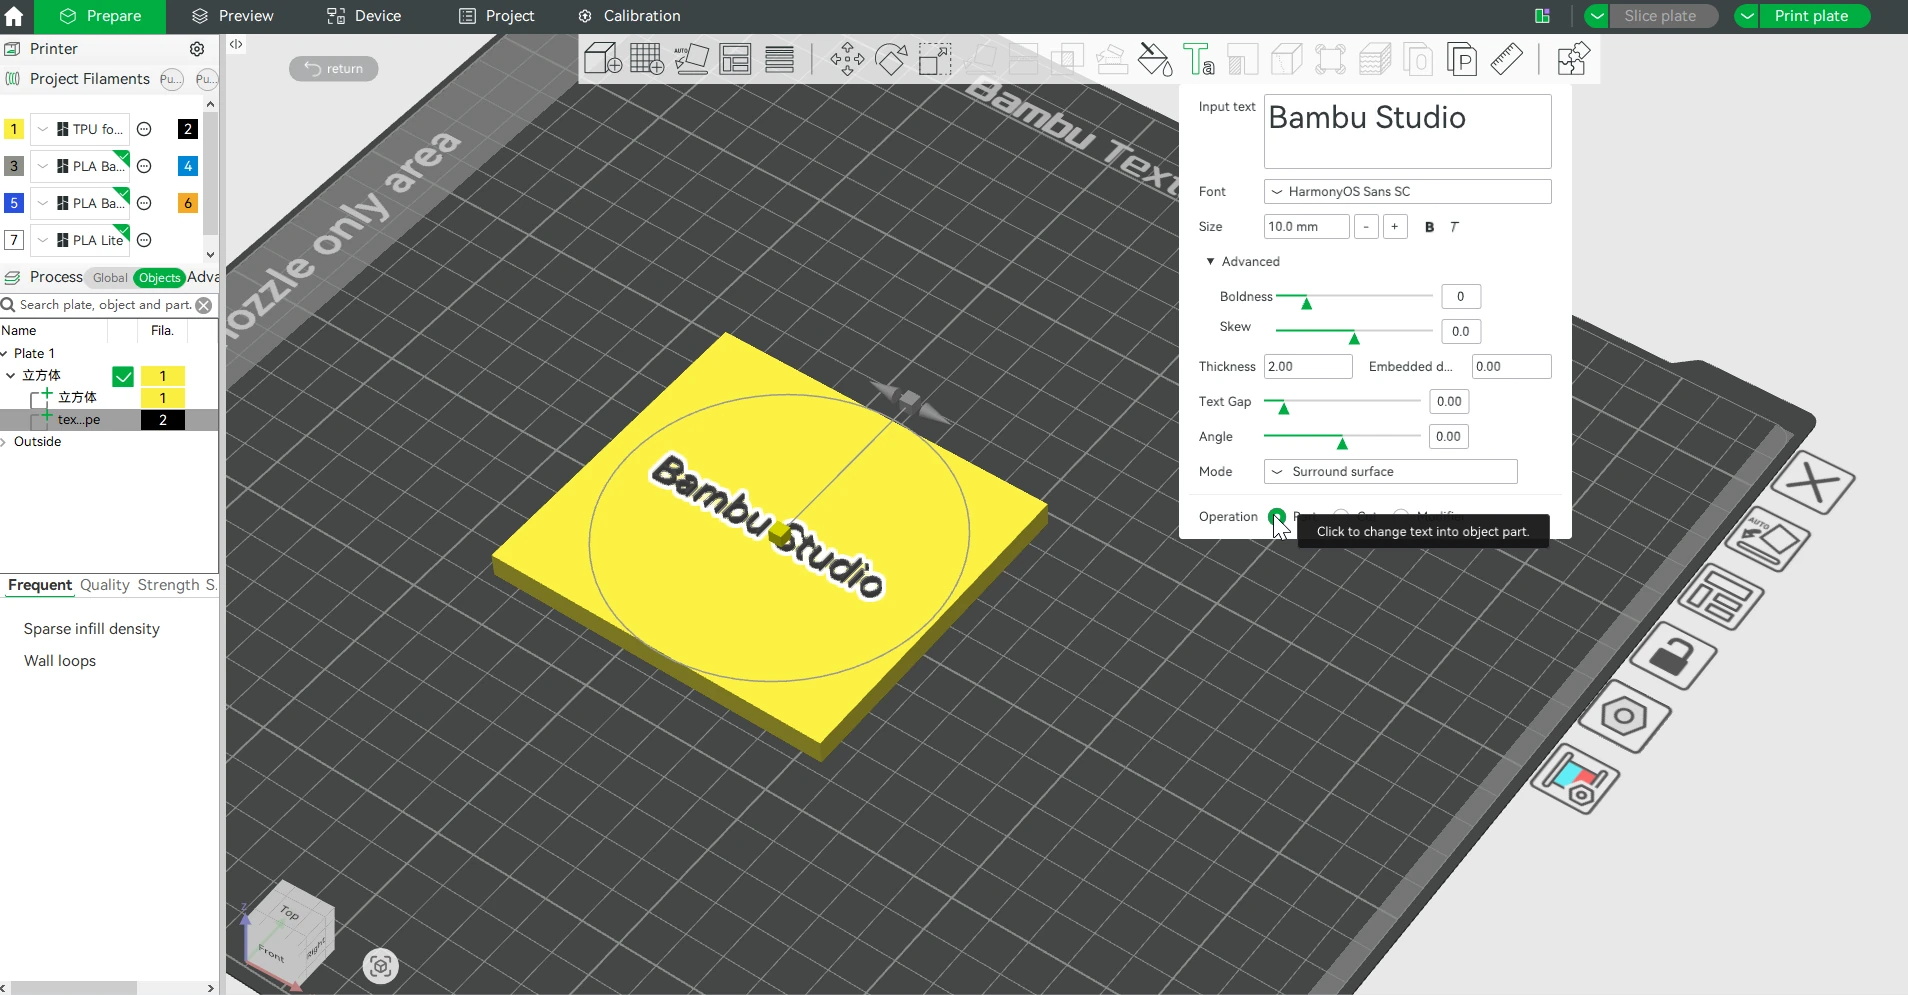Open Printer settings gear icon

(197, 49)
